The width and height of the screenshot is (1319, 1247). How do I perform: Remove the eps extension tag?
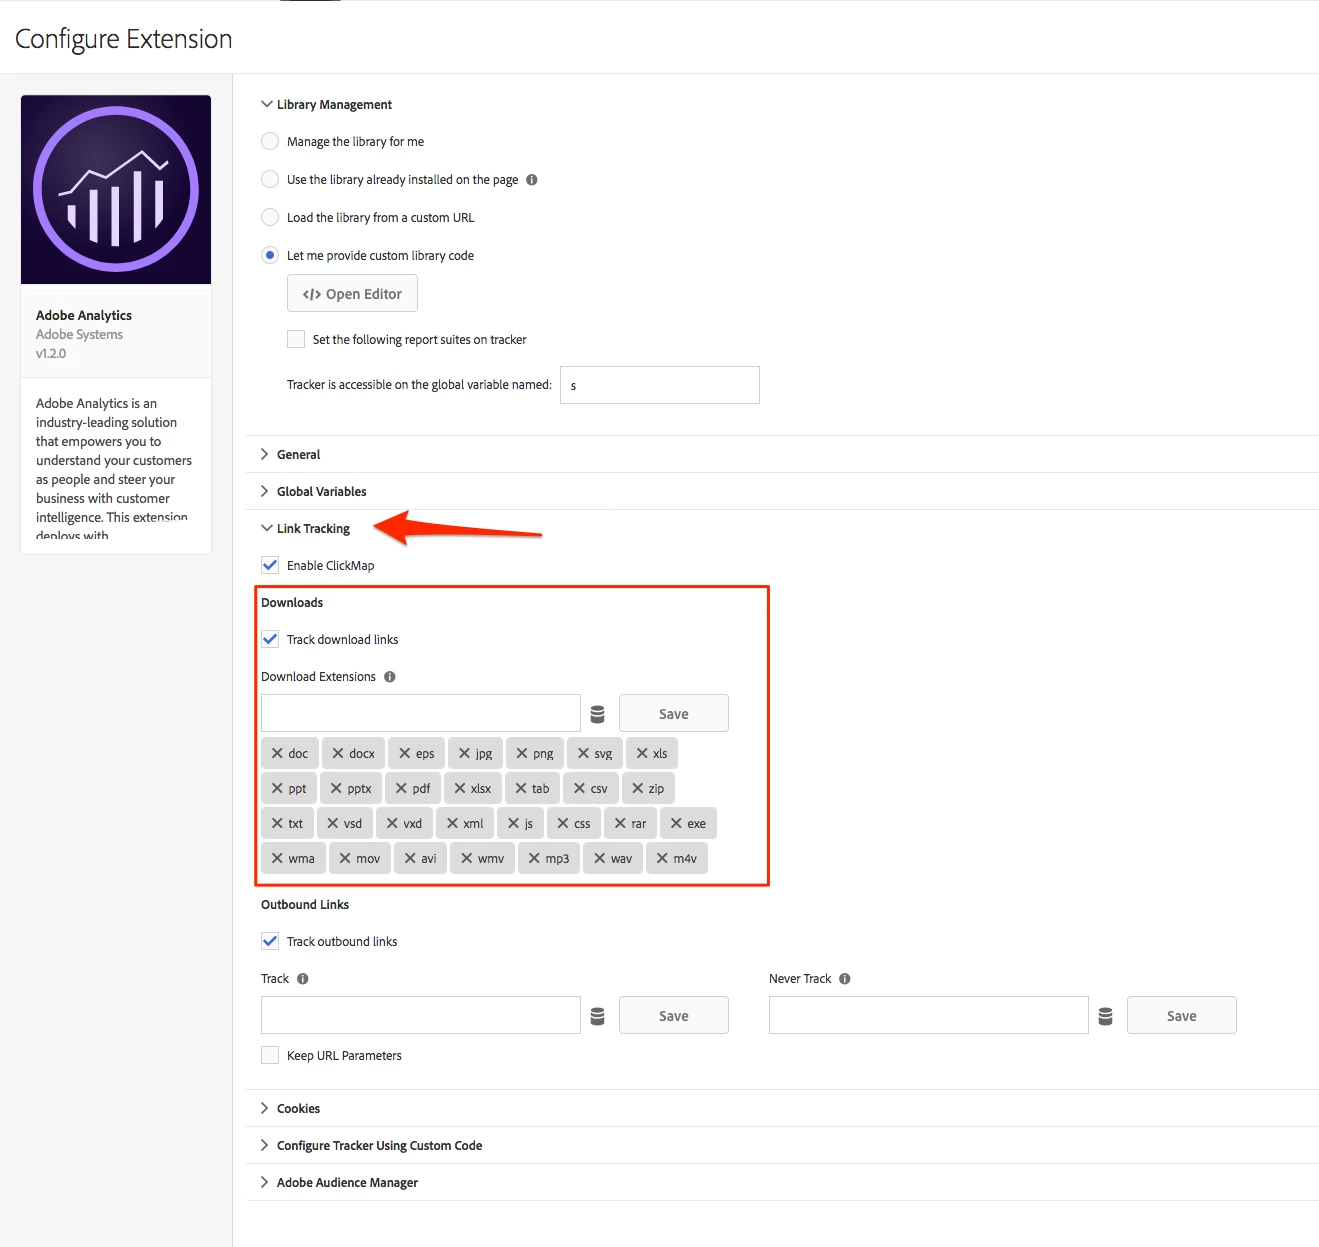405,753
